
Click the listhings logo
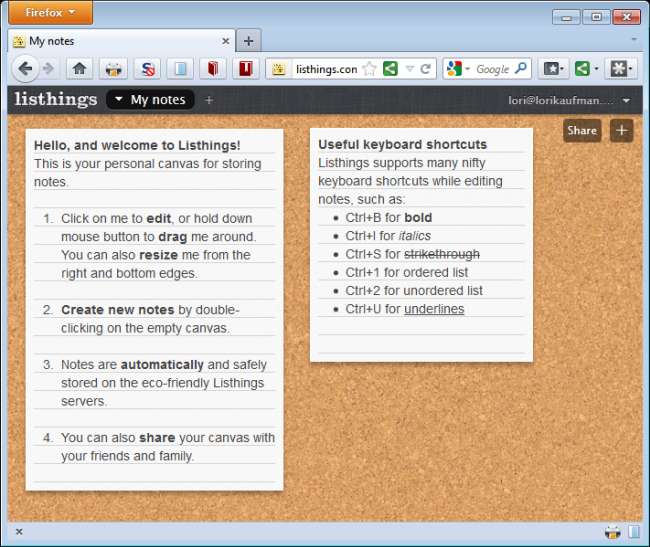tap(56, 99)
